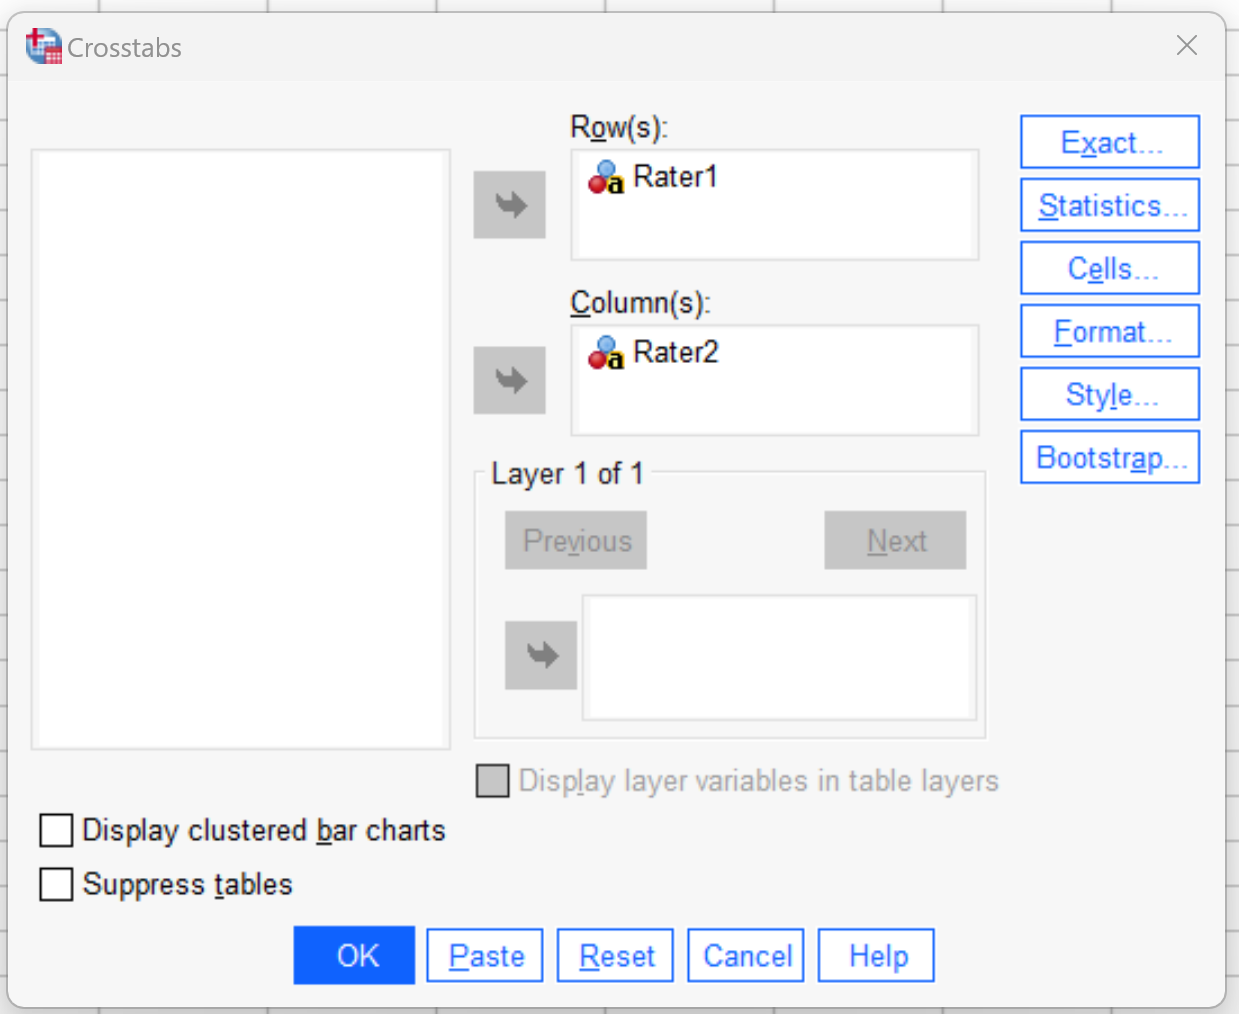The width and height of the screenshot is (1239, 1014).
Task: Click the empty layer variable box
Action: 778,657
